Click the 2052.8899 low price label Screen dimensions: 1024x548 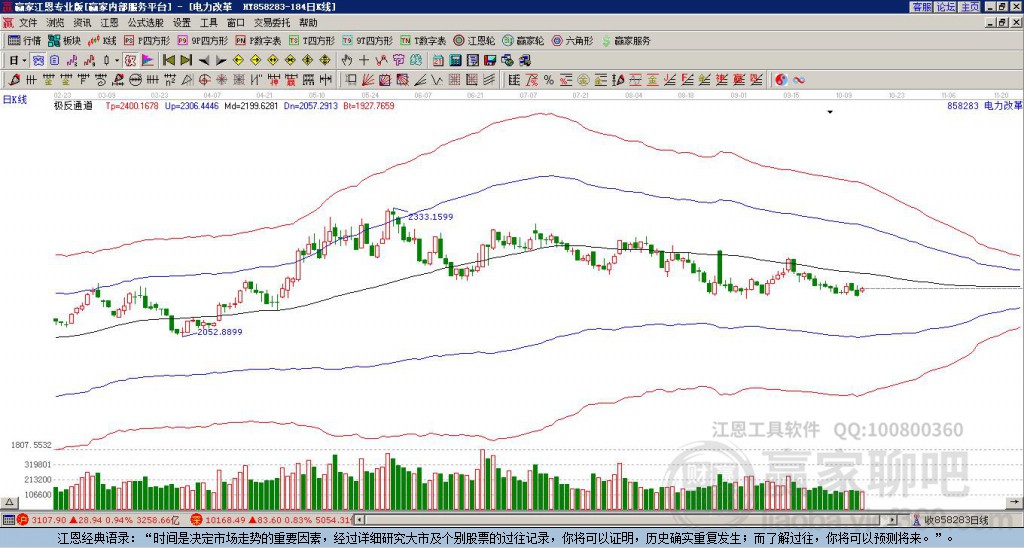coord(220,332)
